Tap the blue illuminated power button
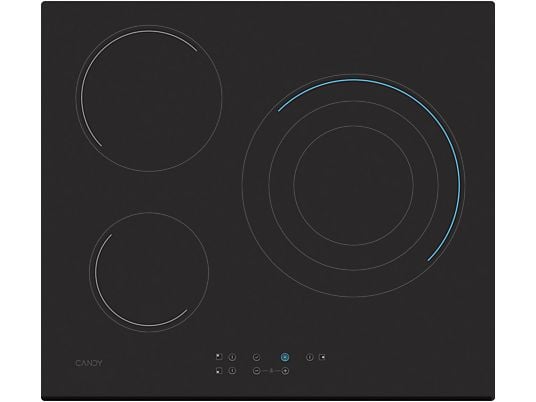 click(285, 358)
